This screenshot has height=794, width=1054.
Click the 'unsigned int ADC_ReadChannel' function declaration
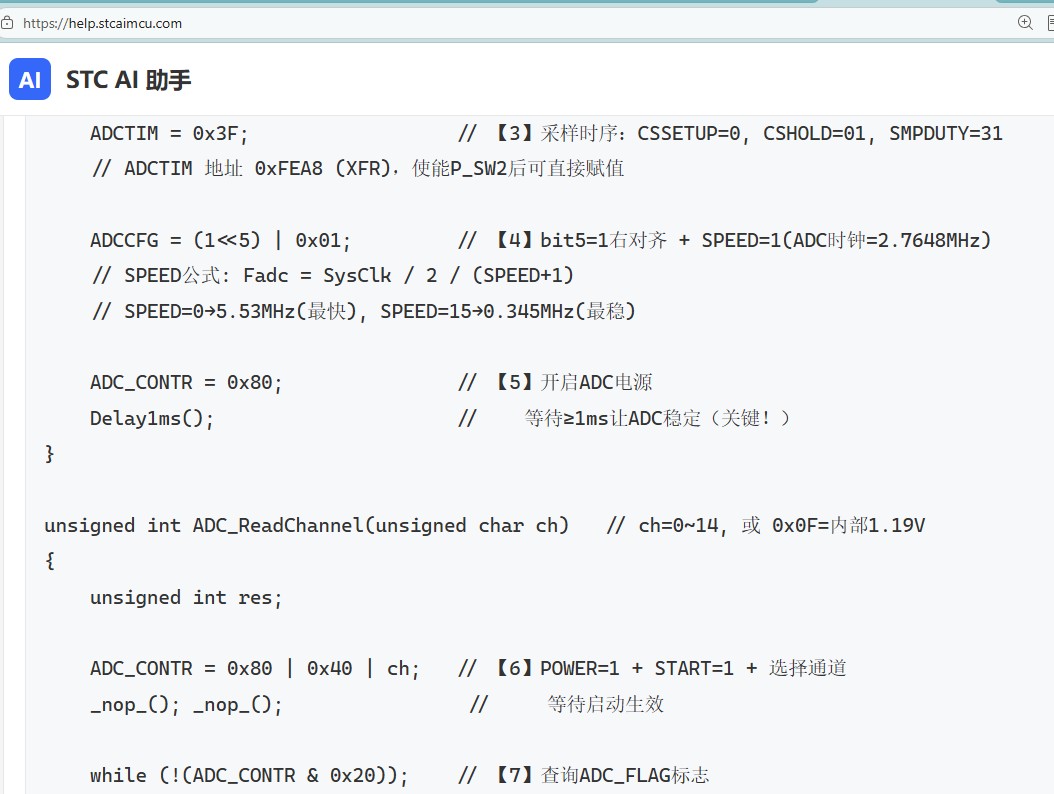(x=307, y=525)
